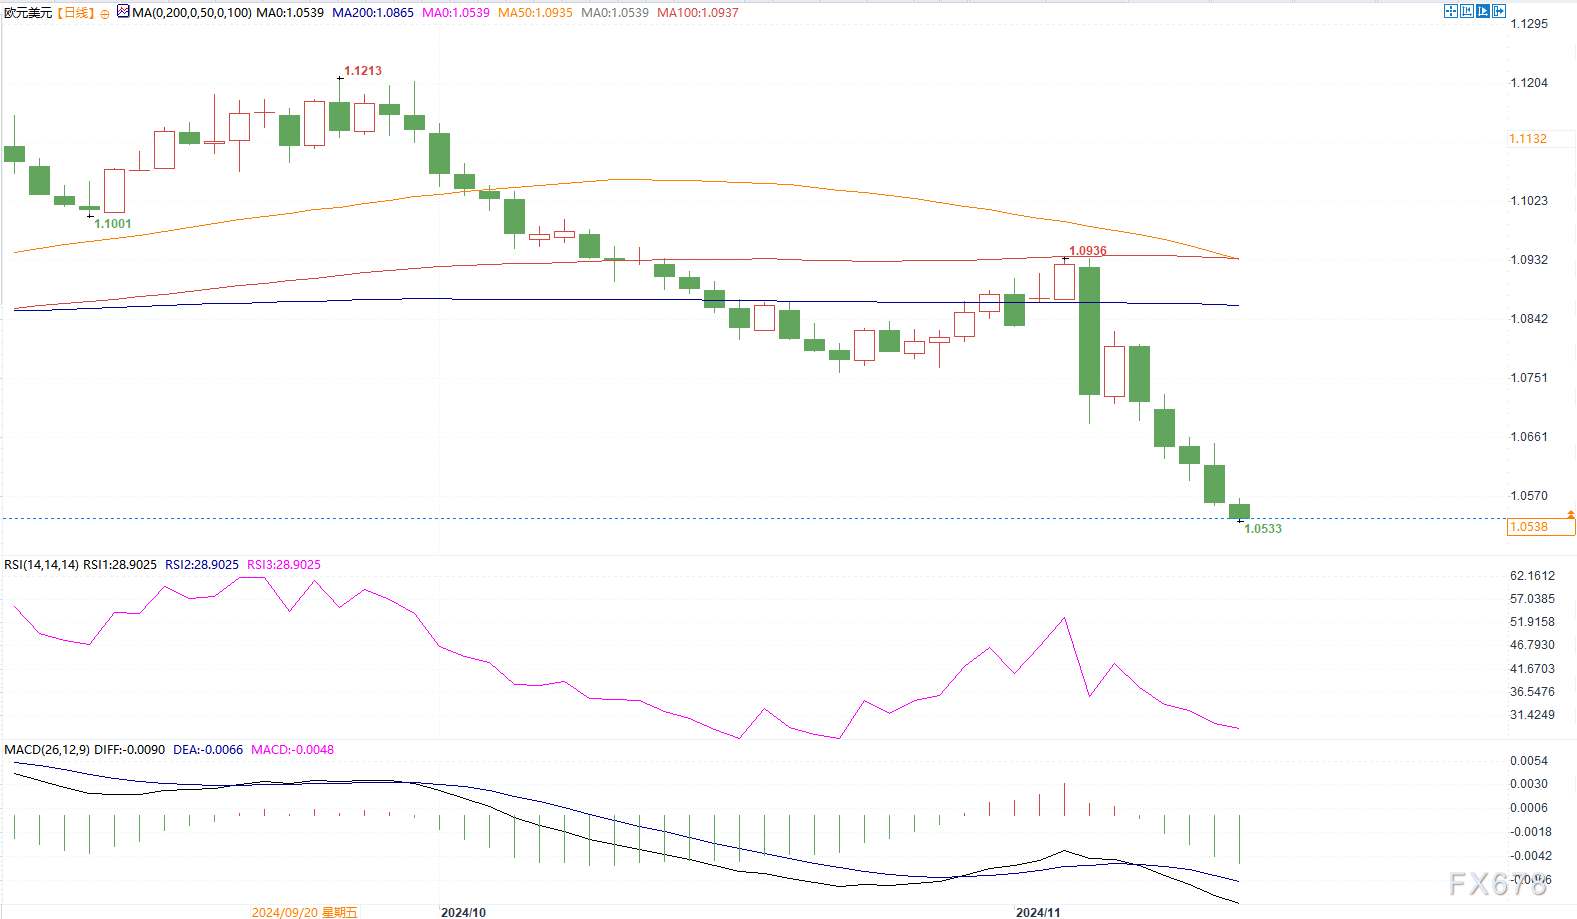Click the orange MA50:1.0935 legend value
The image size is (1577, 919).
[535, 13]
